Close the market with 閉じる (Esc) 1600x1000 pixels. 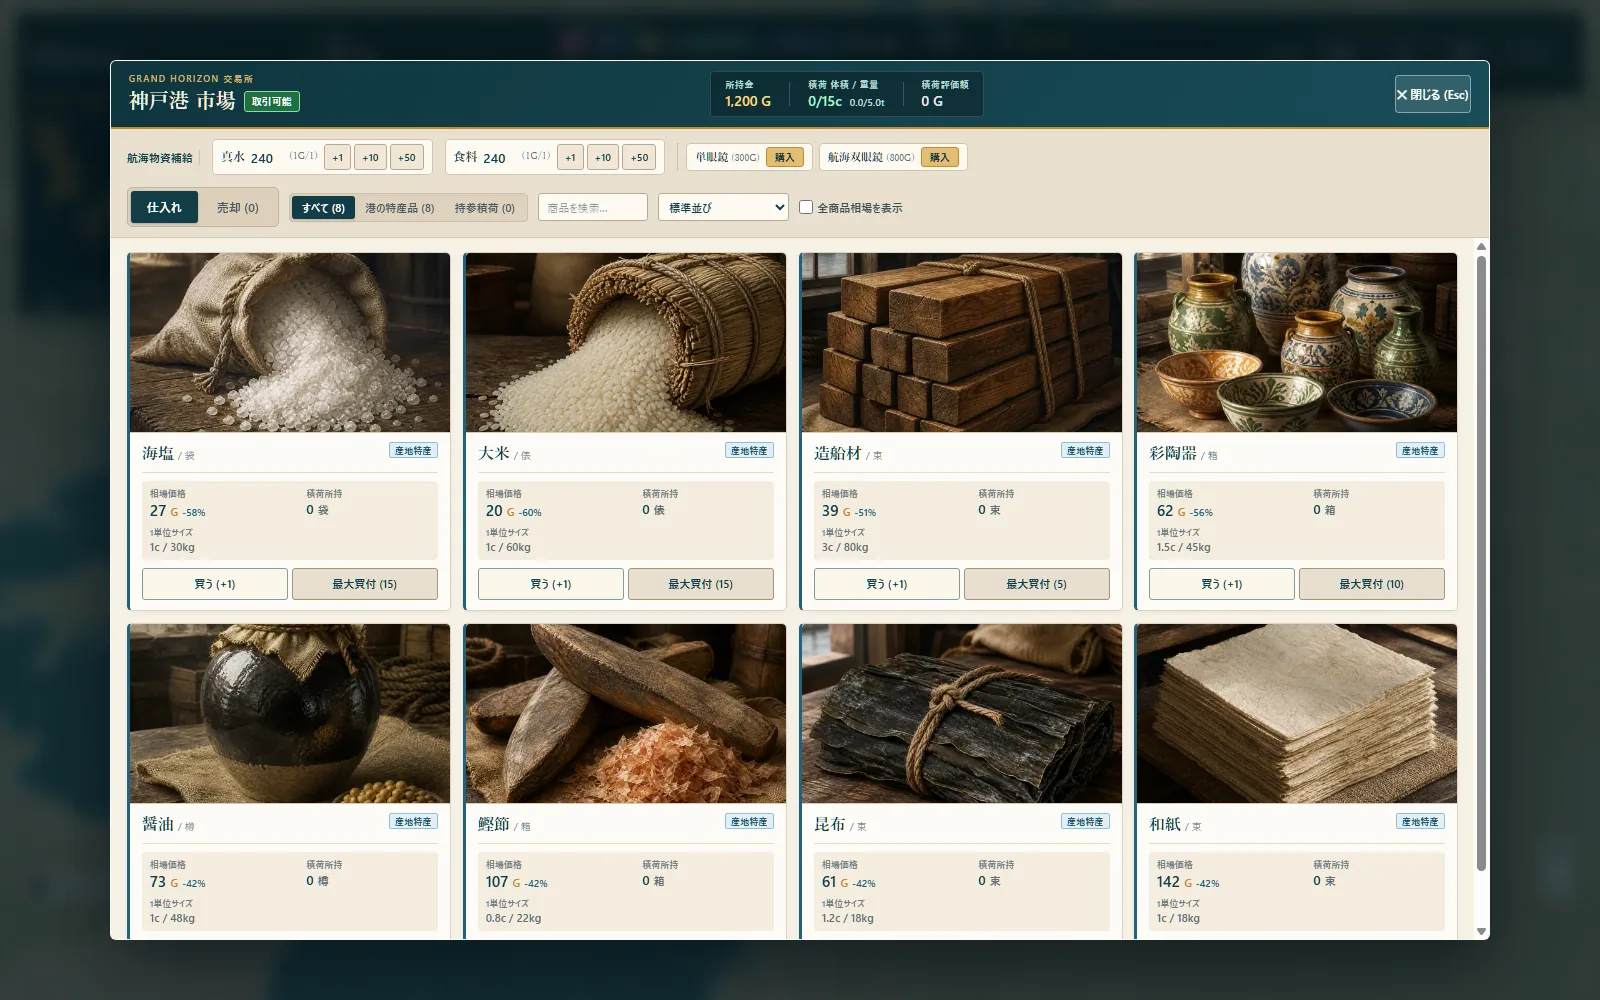coord(1433,95)
